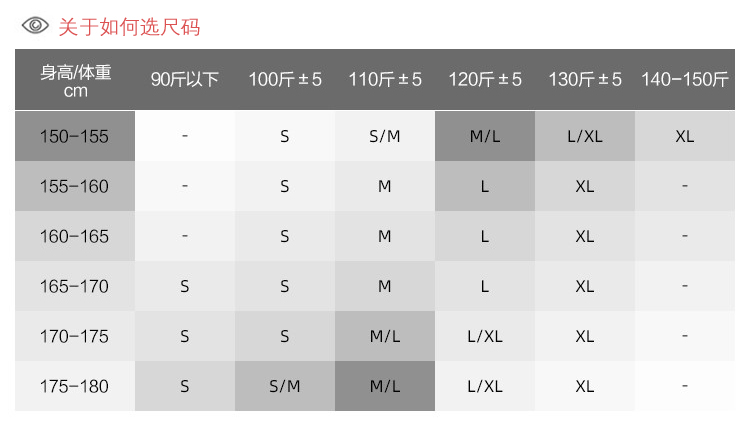Click the 150-155 height row label
This screenshot has height=435, width=750.
tap(75, 136)
